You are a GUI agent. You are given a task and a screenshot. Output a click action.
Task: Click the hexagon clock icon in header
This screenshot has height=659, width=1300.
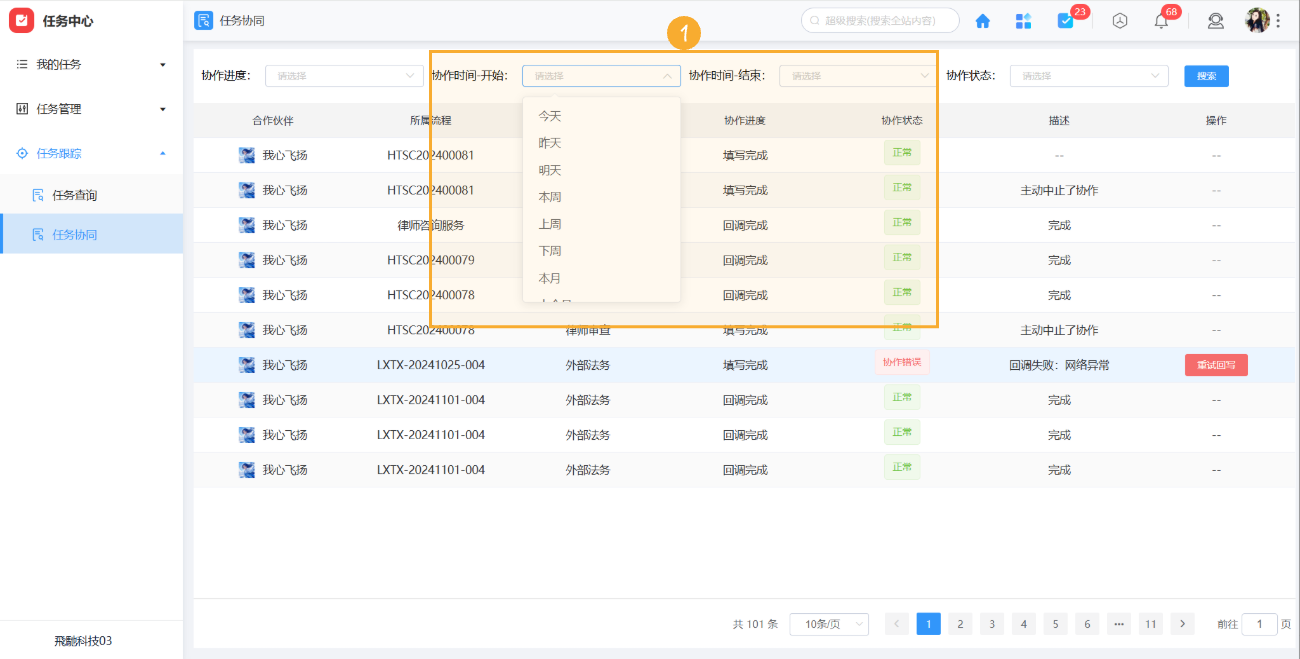pos(1119,20)
